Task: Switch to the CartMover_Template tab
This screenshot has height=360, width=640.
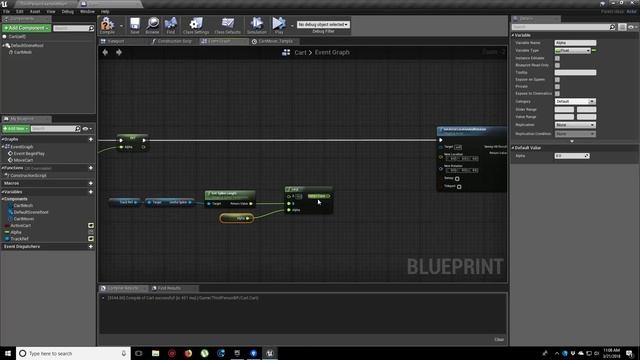Action: click(x=275, y=41)
